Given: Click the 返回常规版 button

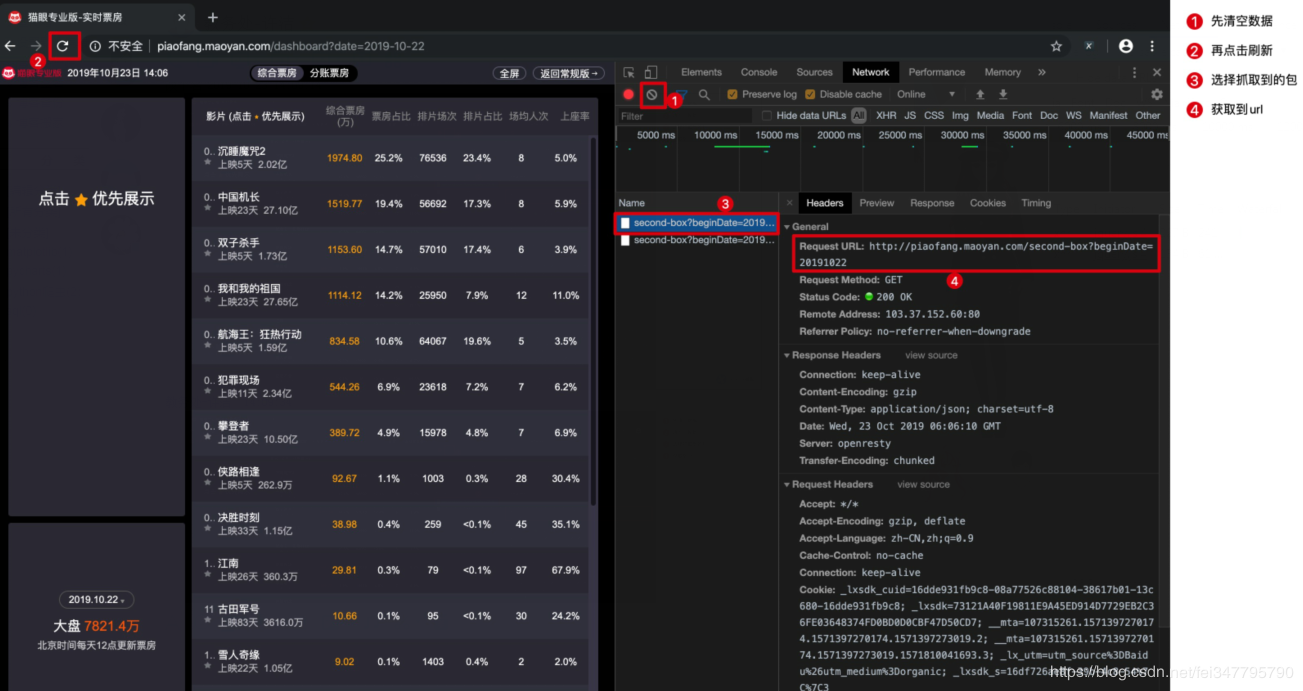Looking at the screenshot, I should pos(569,73).
